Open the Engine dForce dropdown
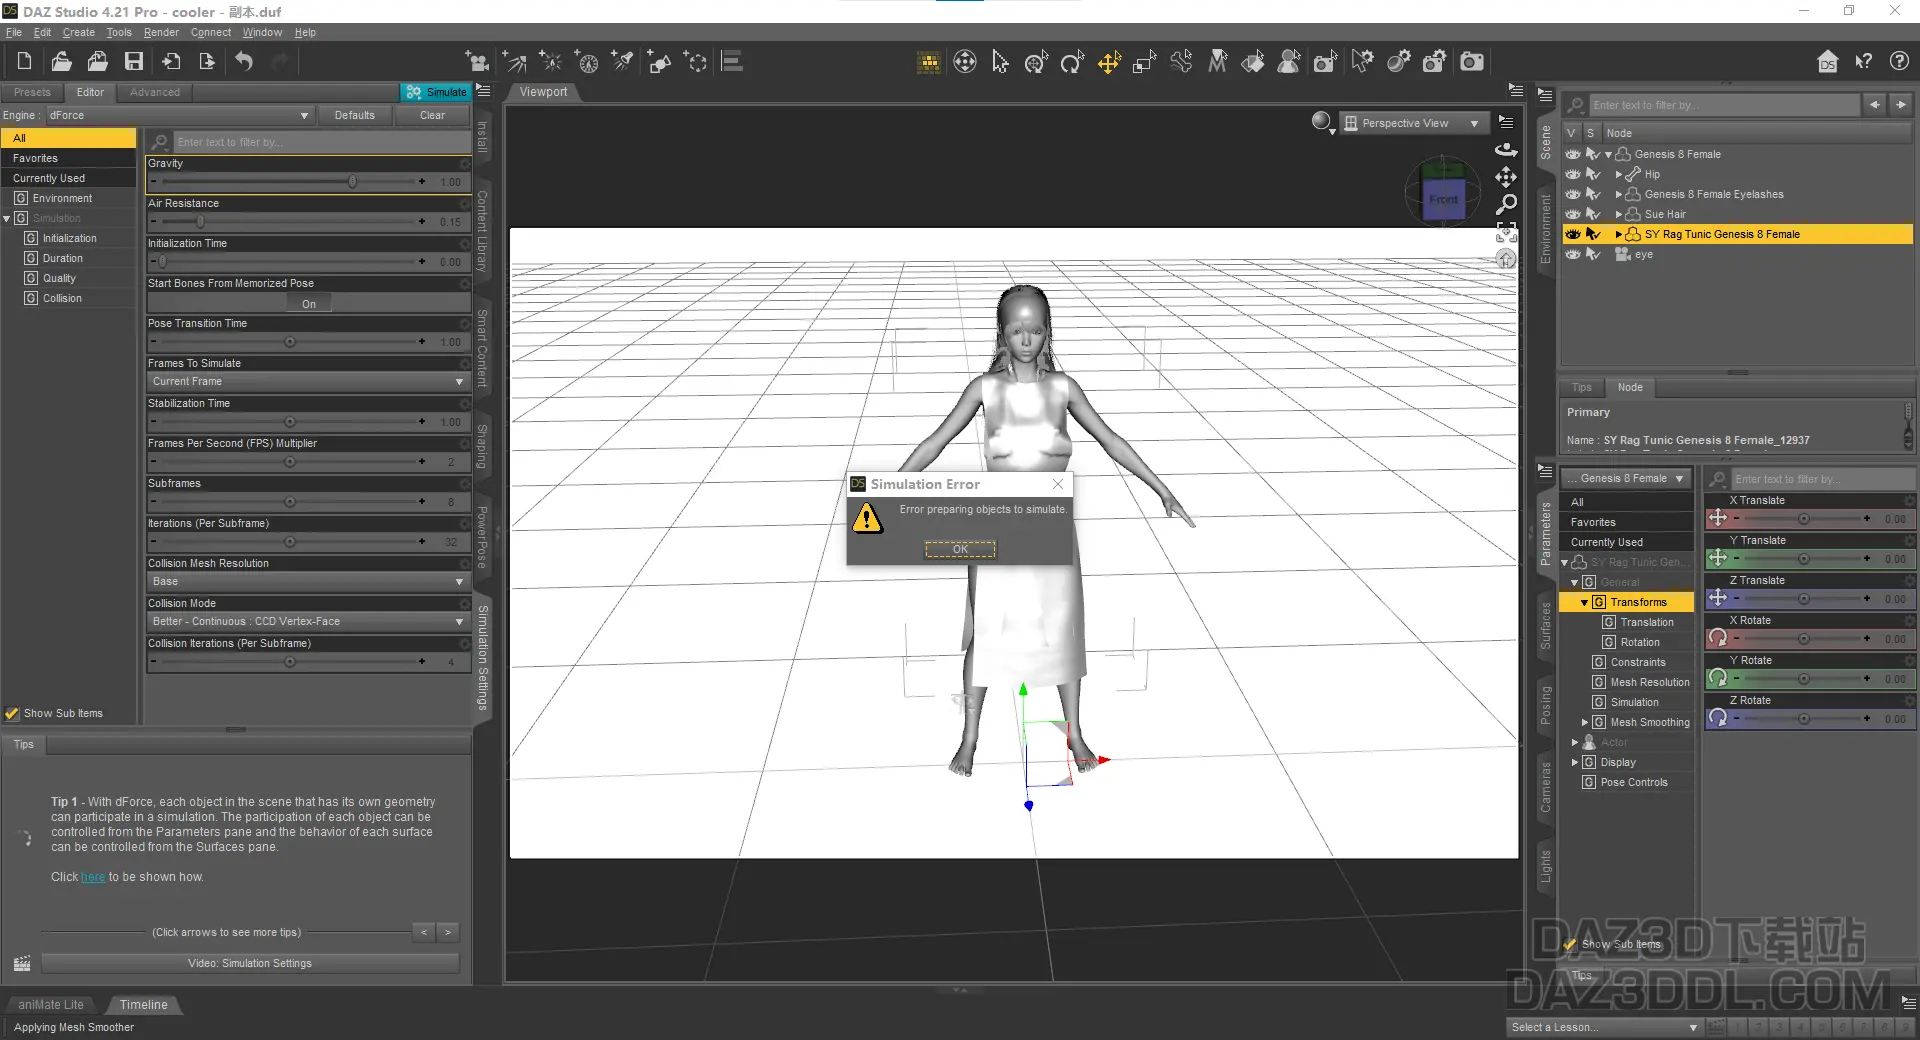 pos(180,115)
